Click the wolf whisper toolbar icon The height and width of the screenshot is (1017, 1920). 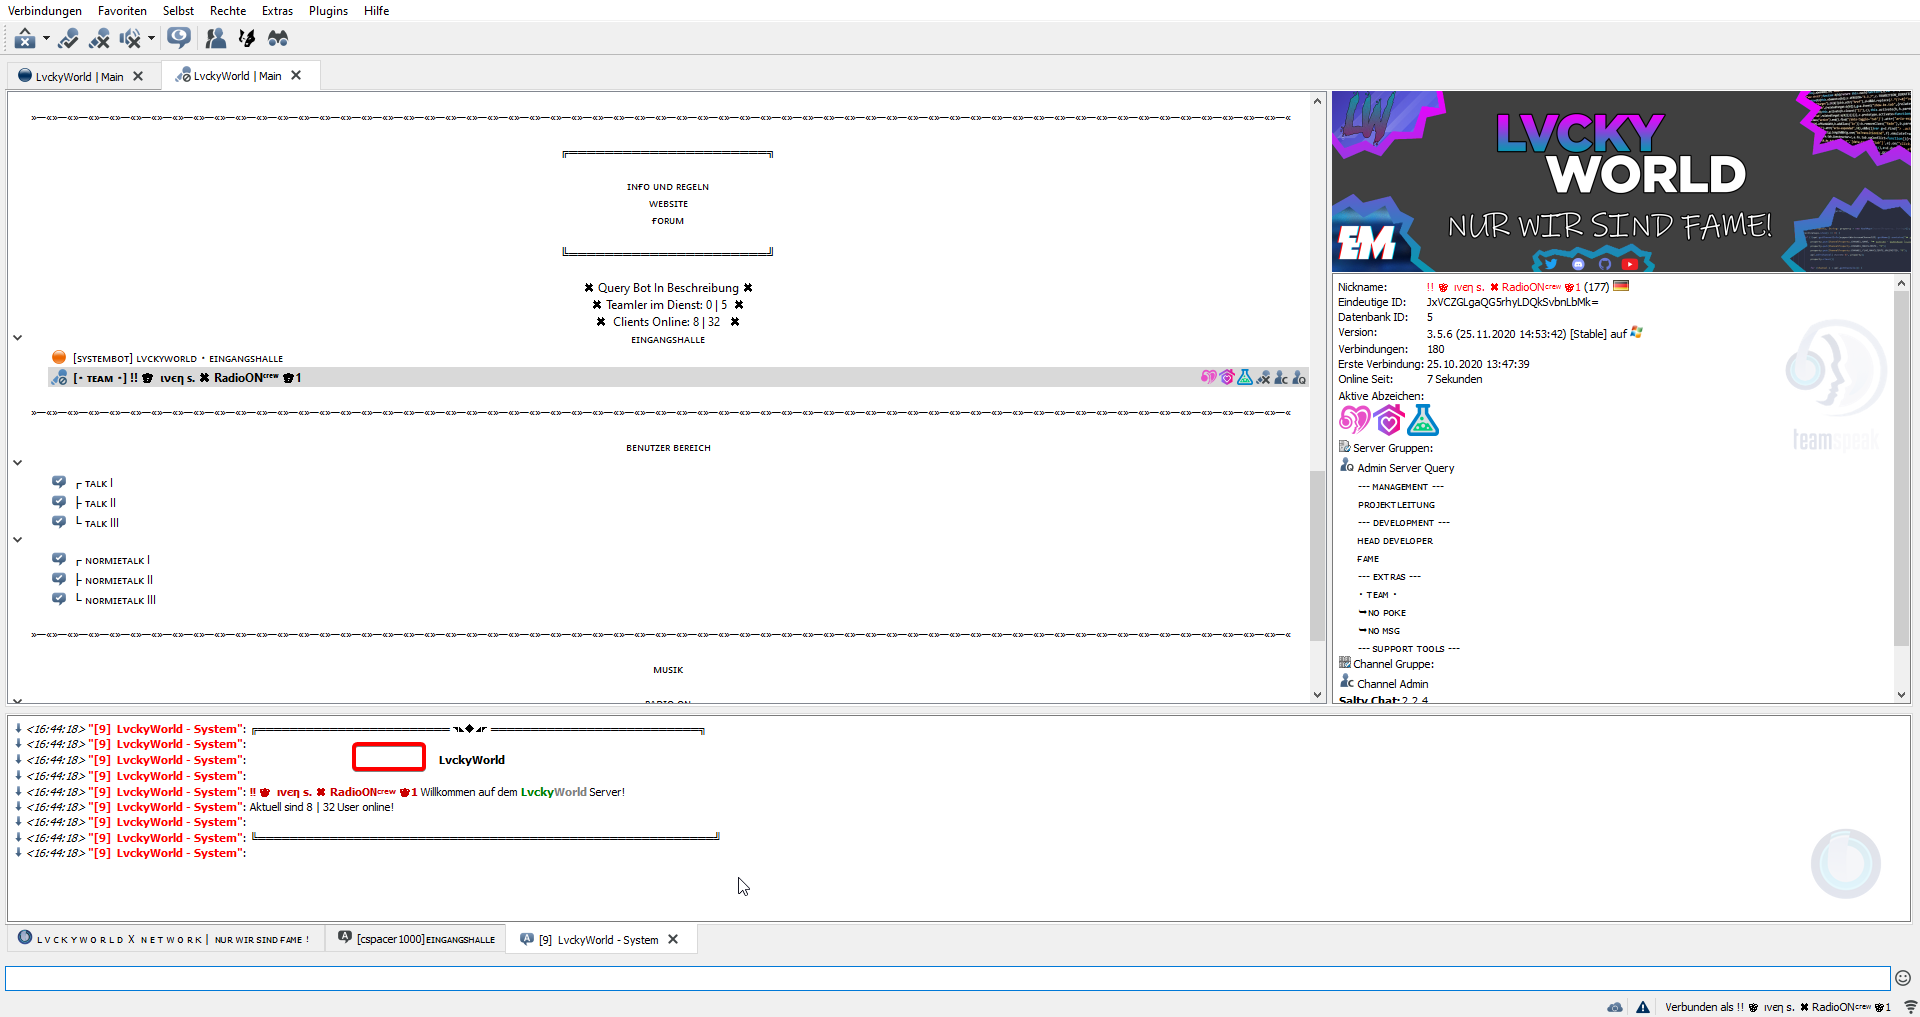pyautogui.click(x=247, y=38)
